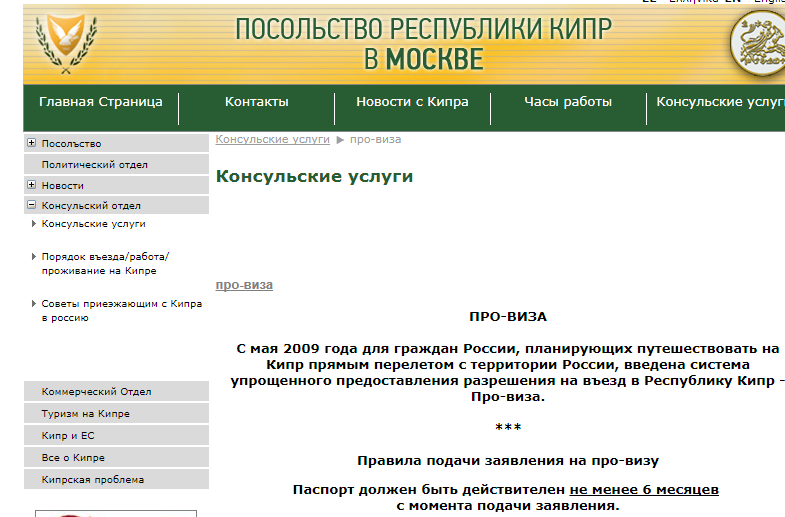This screenshot has height=517, width=785.
Task: Open Политический отдел in the sidebar
Action: pyautogui.click(x=116, y=165)
